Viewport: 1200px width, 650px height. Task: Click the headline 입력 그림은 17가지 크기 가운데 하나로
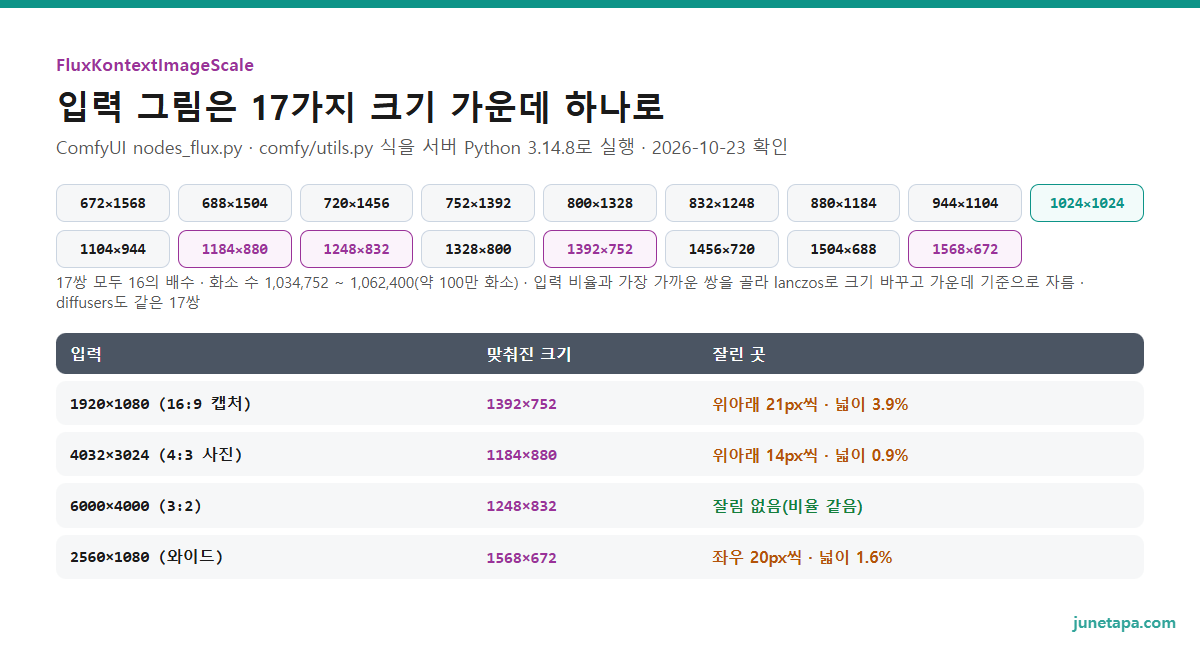click(x=360, y=107)
